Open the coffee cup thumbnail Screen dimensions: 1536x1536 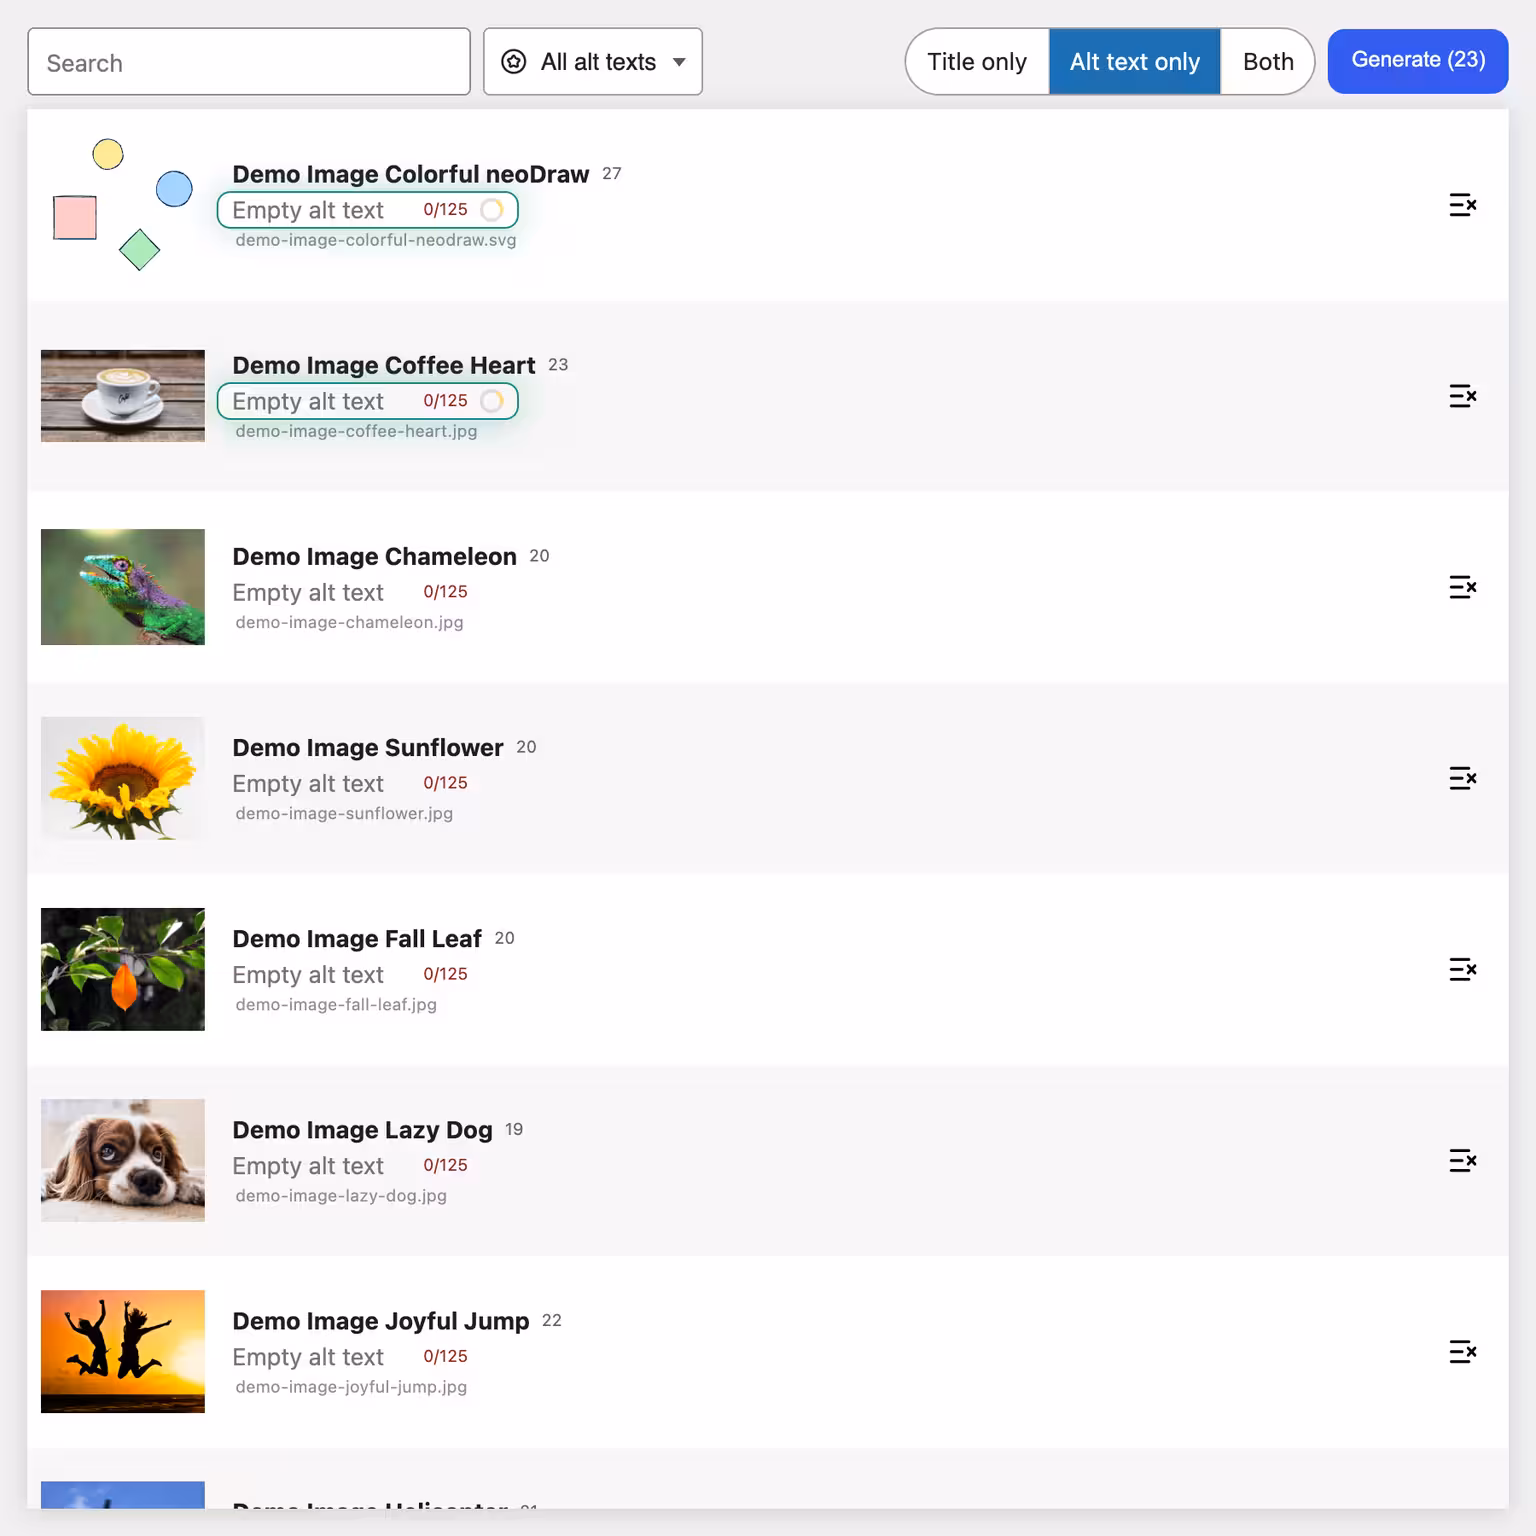(123, 396)
